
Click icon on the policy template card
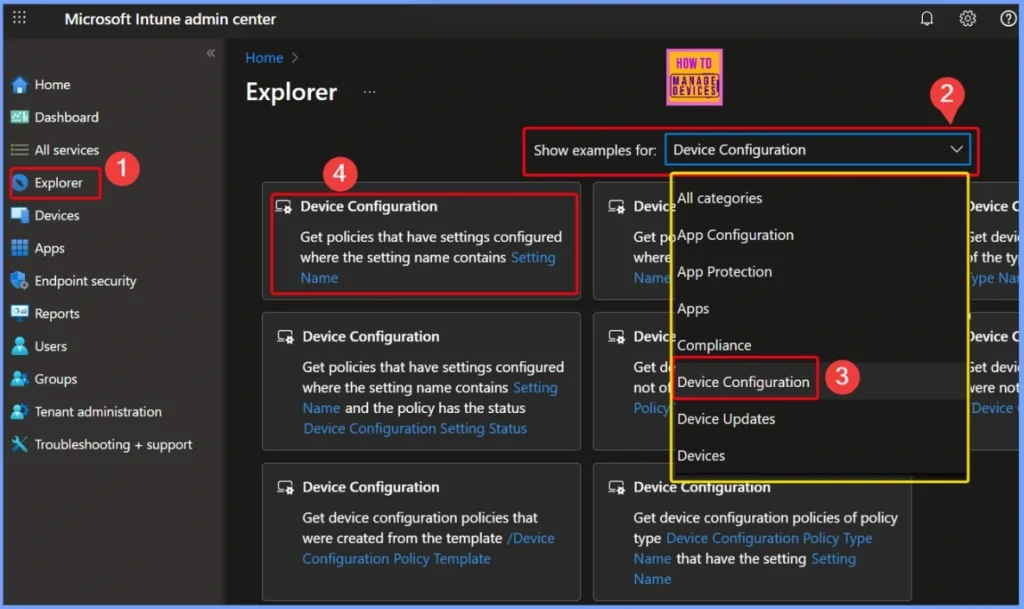285,488
